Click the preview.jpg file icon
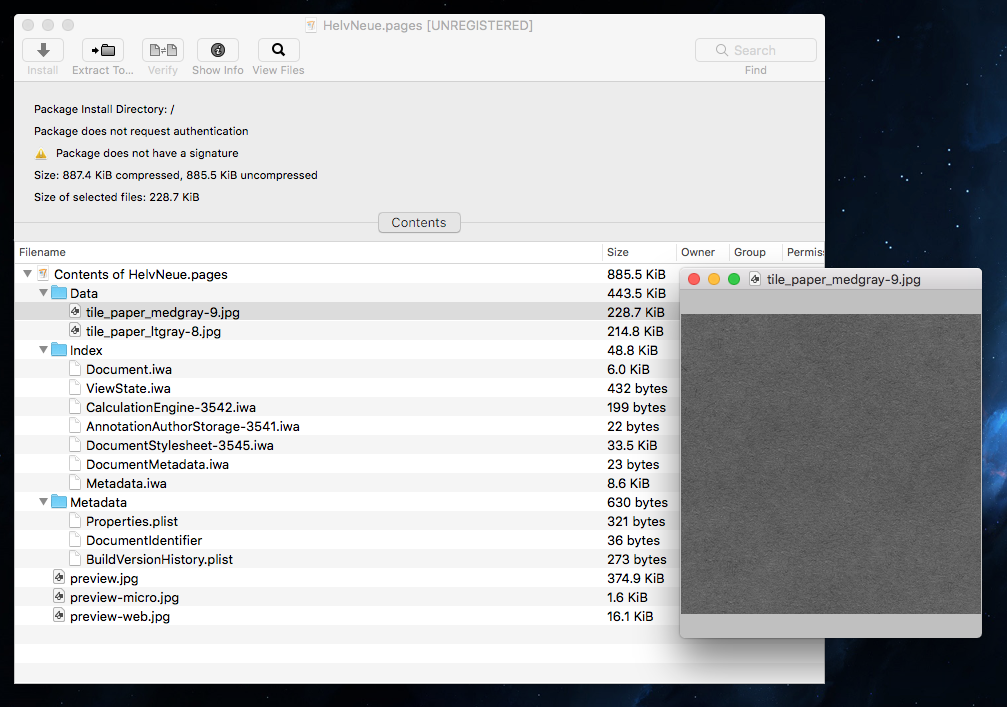The width and height of the screenshot is (1007, 707). click(59, 578)
